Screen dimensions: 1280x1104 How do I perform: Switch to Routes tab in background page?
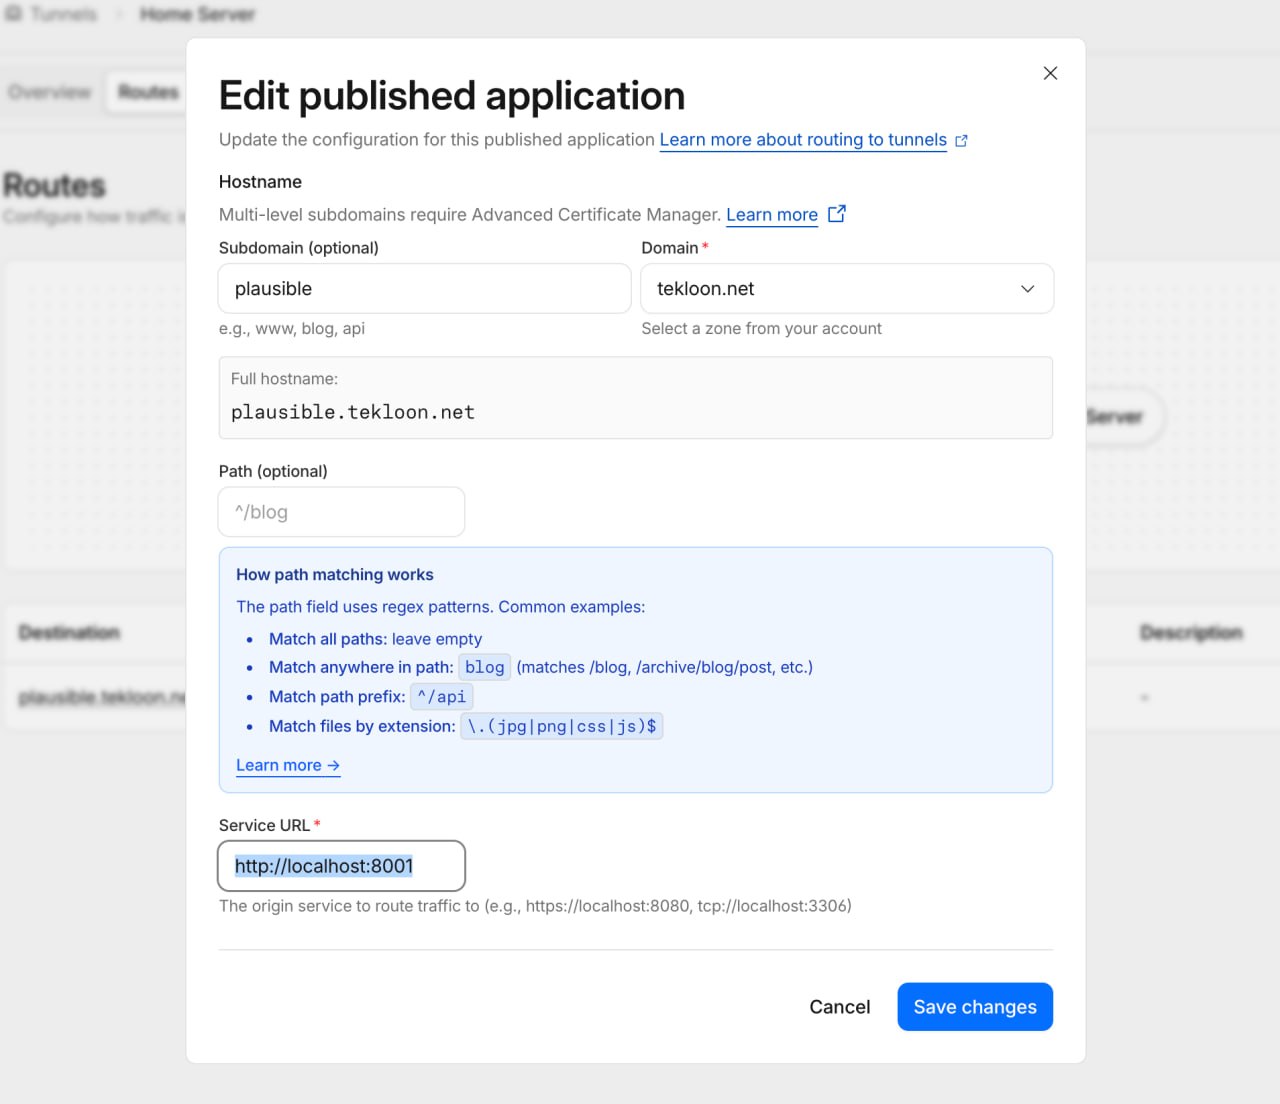tap(148, 92)
